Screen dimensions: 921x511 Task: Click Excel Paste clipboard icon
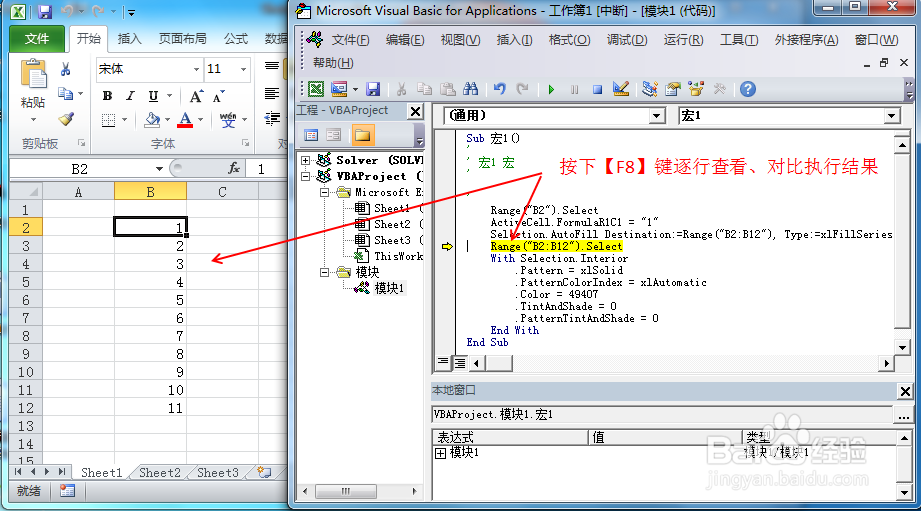click(x=33, y=75)
